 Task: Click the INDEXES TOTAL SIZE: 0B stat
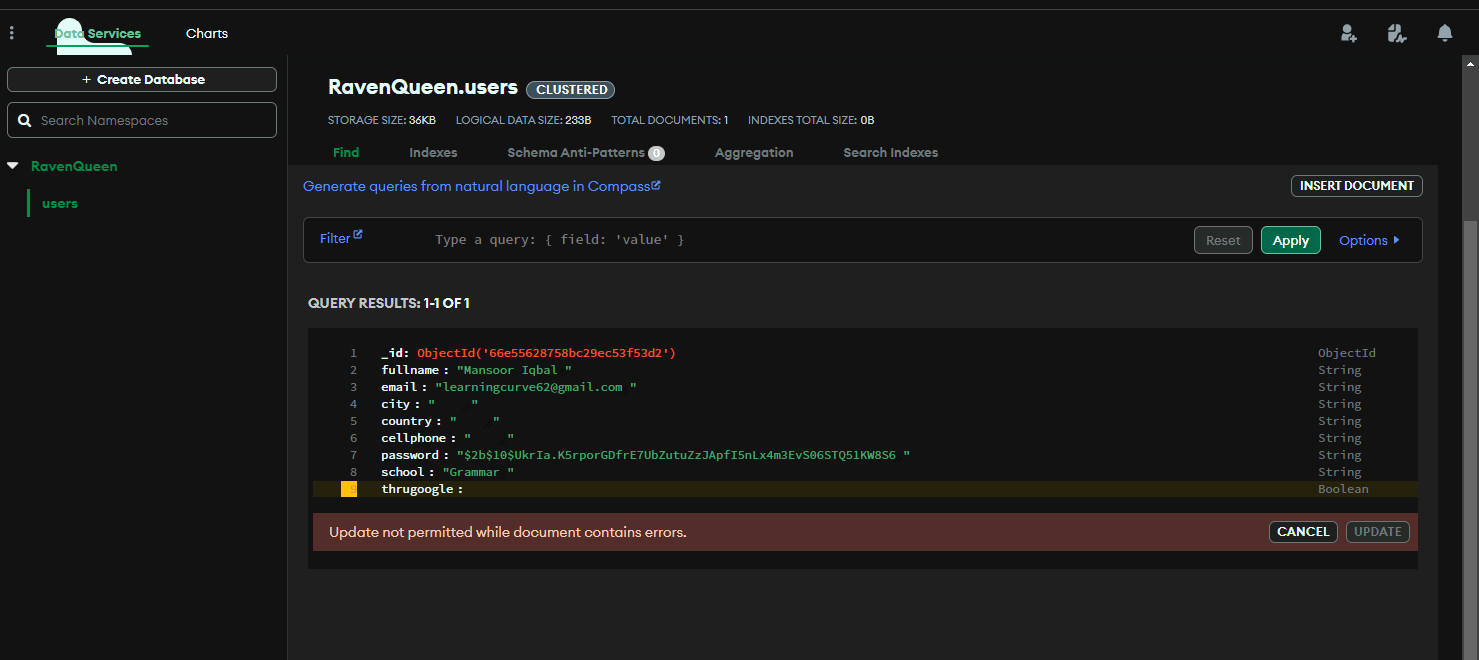click(811, 120)
